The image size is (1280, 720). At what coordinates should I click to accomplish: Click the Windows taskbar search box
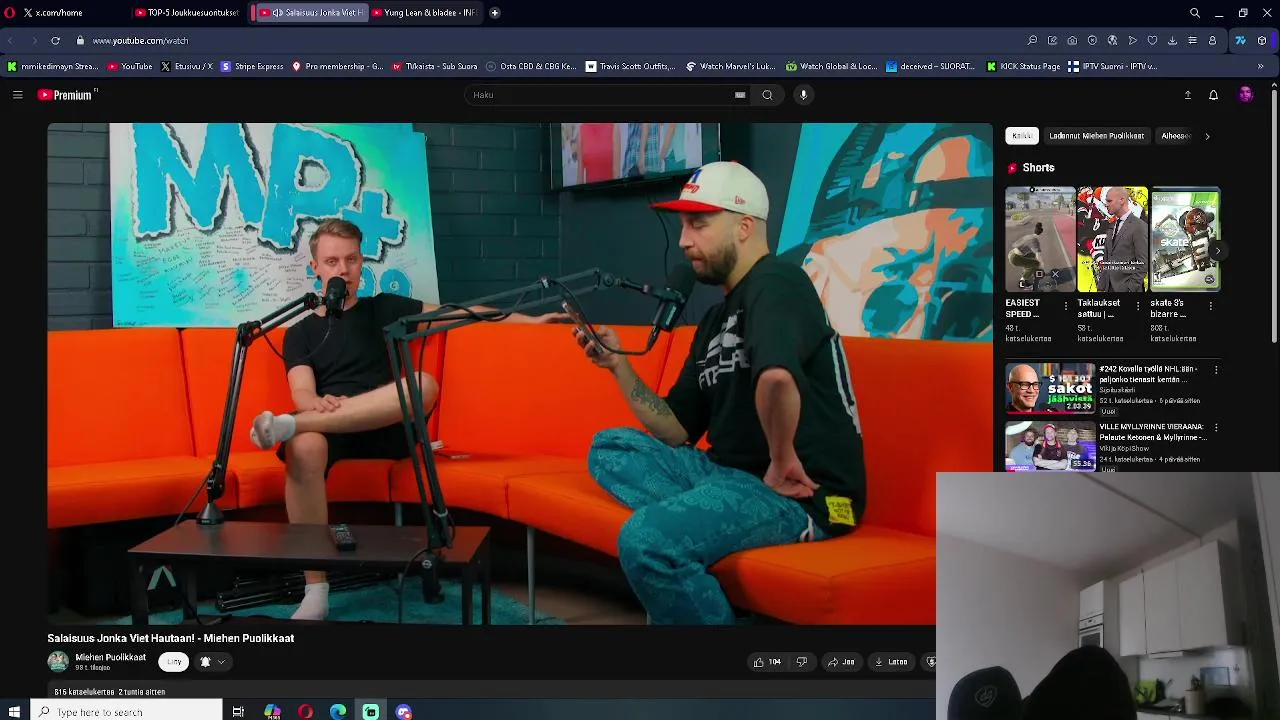coord(127,712)
